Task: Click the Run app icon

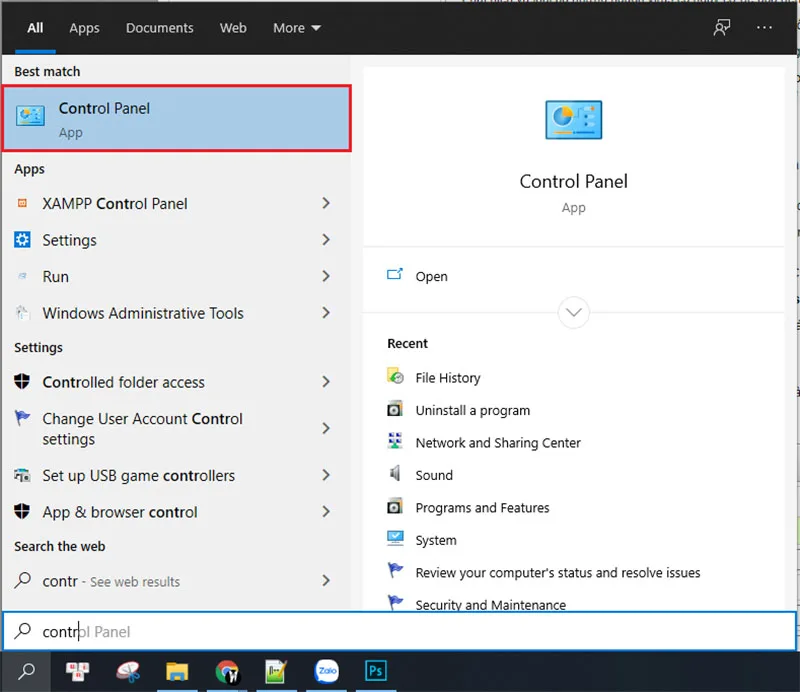Action: [22, 276]
